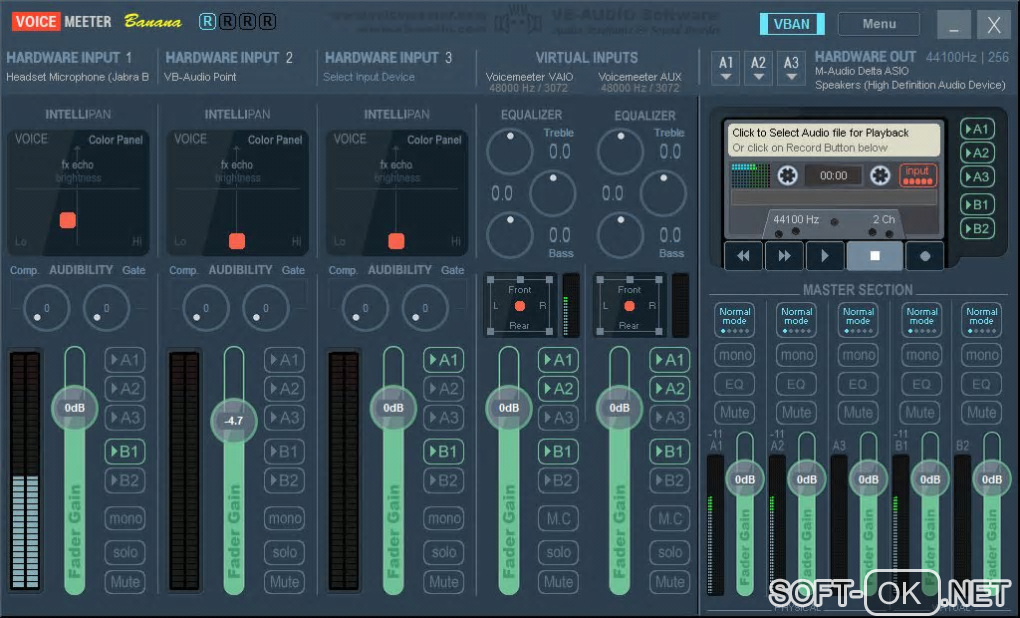The width and height of the screenshot is (1020, 618).
Task: Open Color Panel on Hardware Input 1
Action: coord(115,139)
